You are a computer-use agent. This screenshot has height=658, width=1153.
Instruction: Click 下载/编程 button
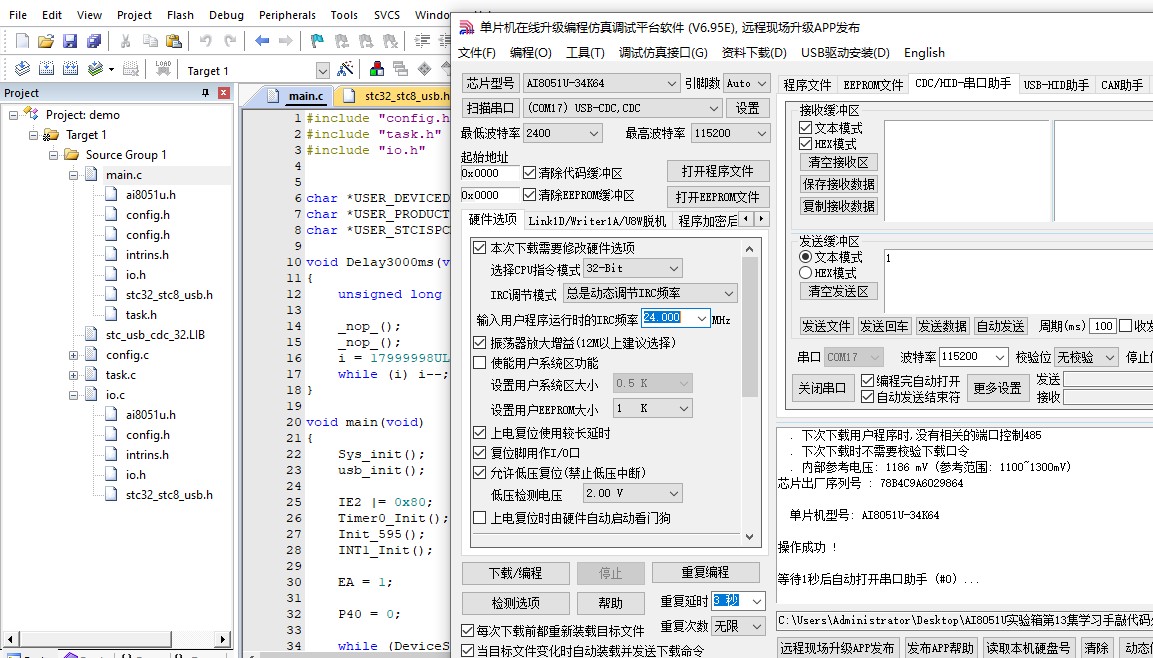click(515, 573)
